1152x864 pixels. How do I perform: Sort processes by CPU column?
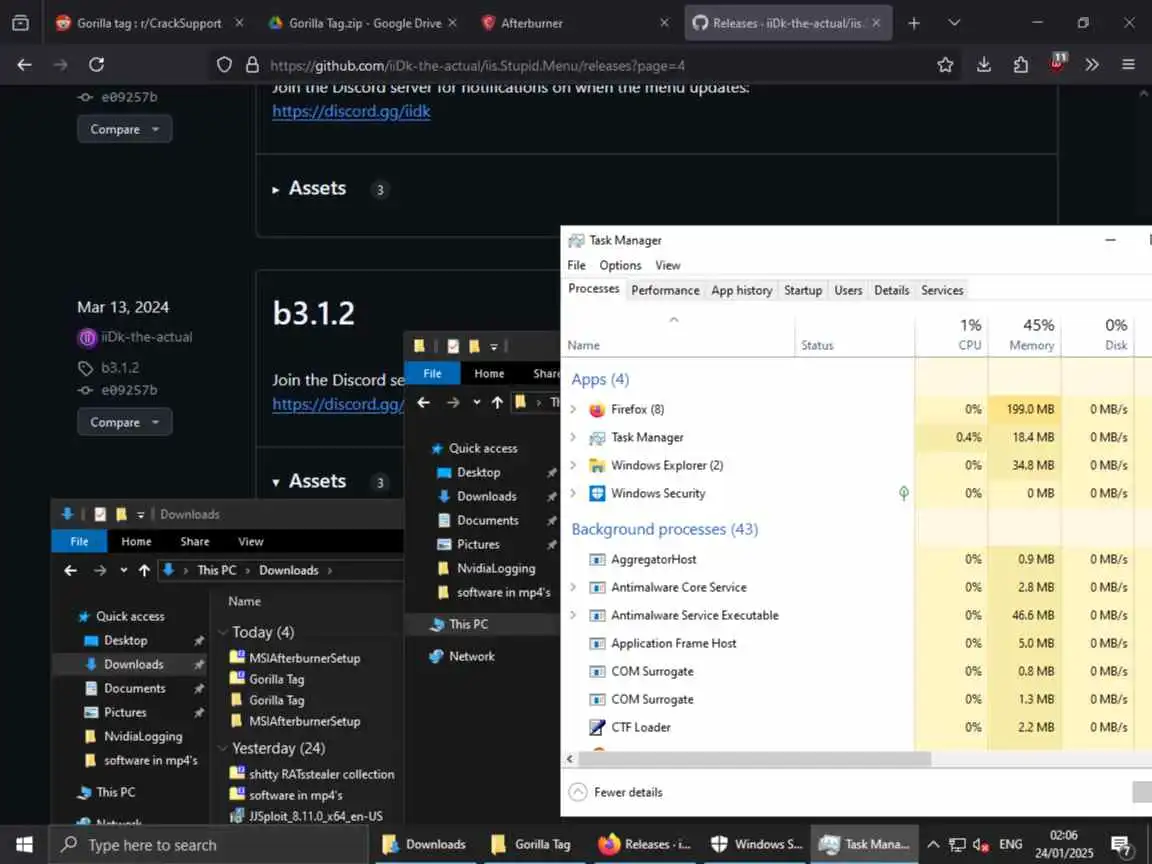(x=952, y=335)
